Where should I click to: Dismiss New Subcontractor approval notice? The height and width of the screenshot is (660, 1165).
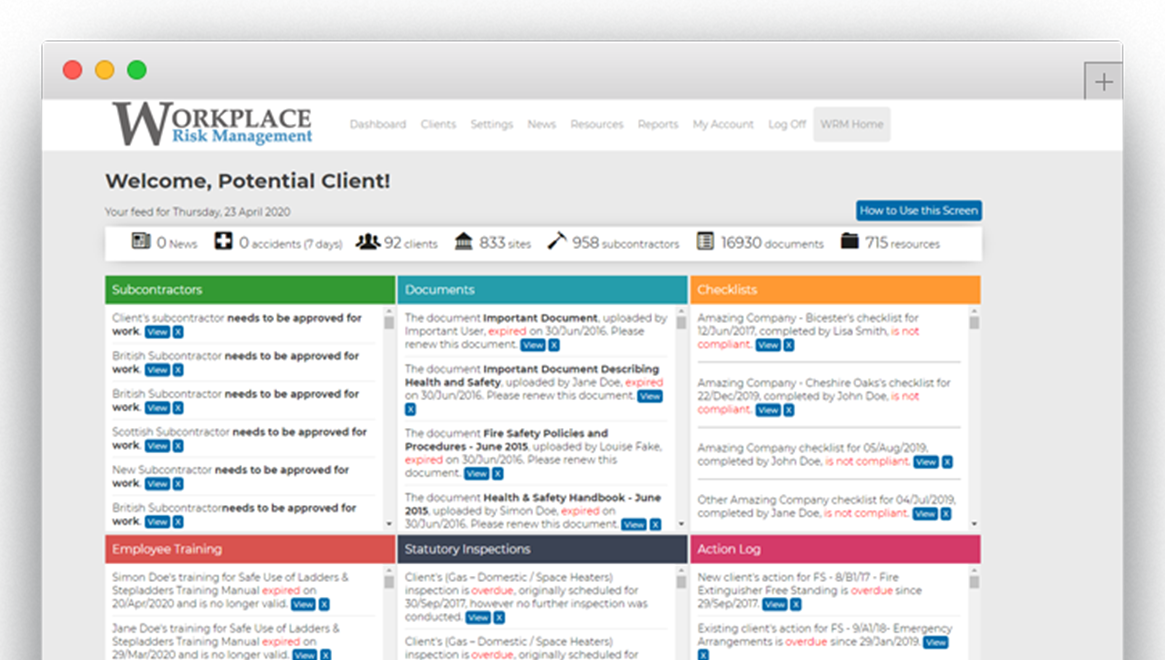[x=178, y=484]
